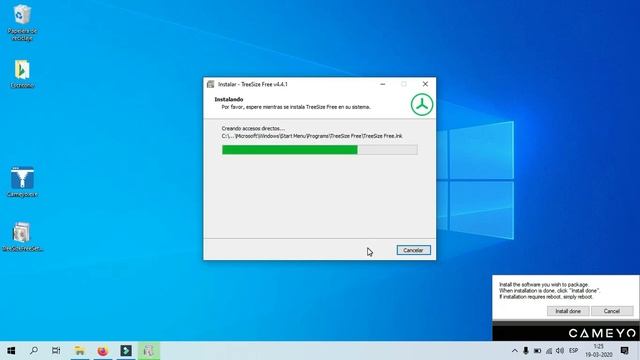Open the Windows Start menu

point(11,351)
